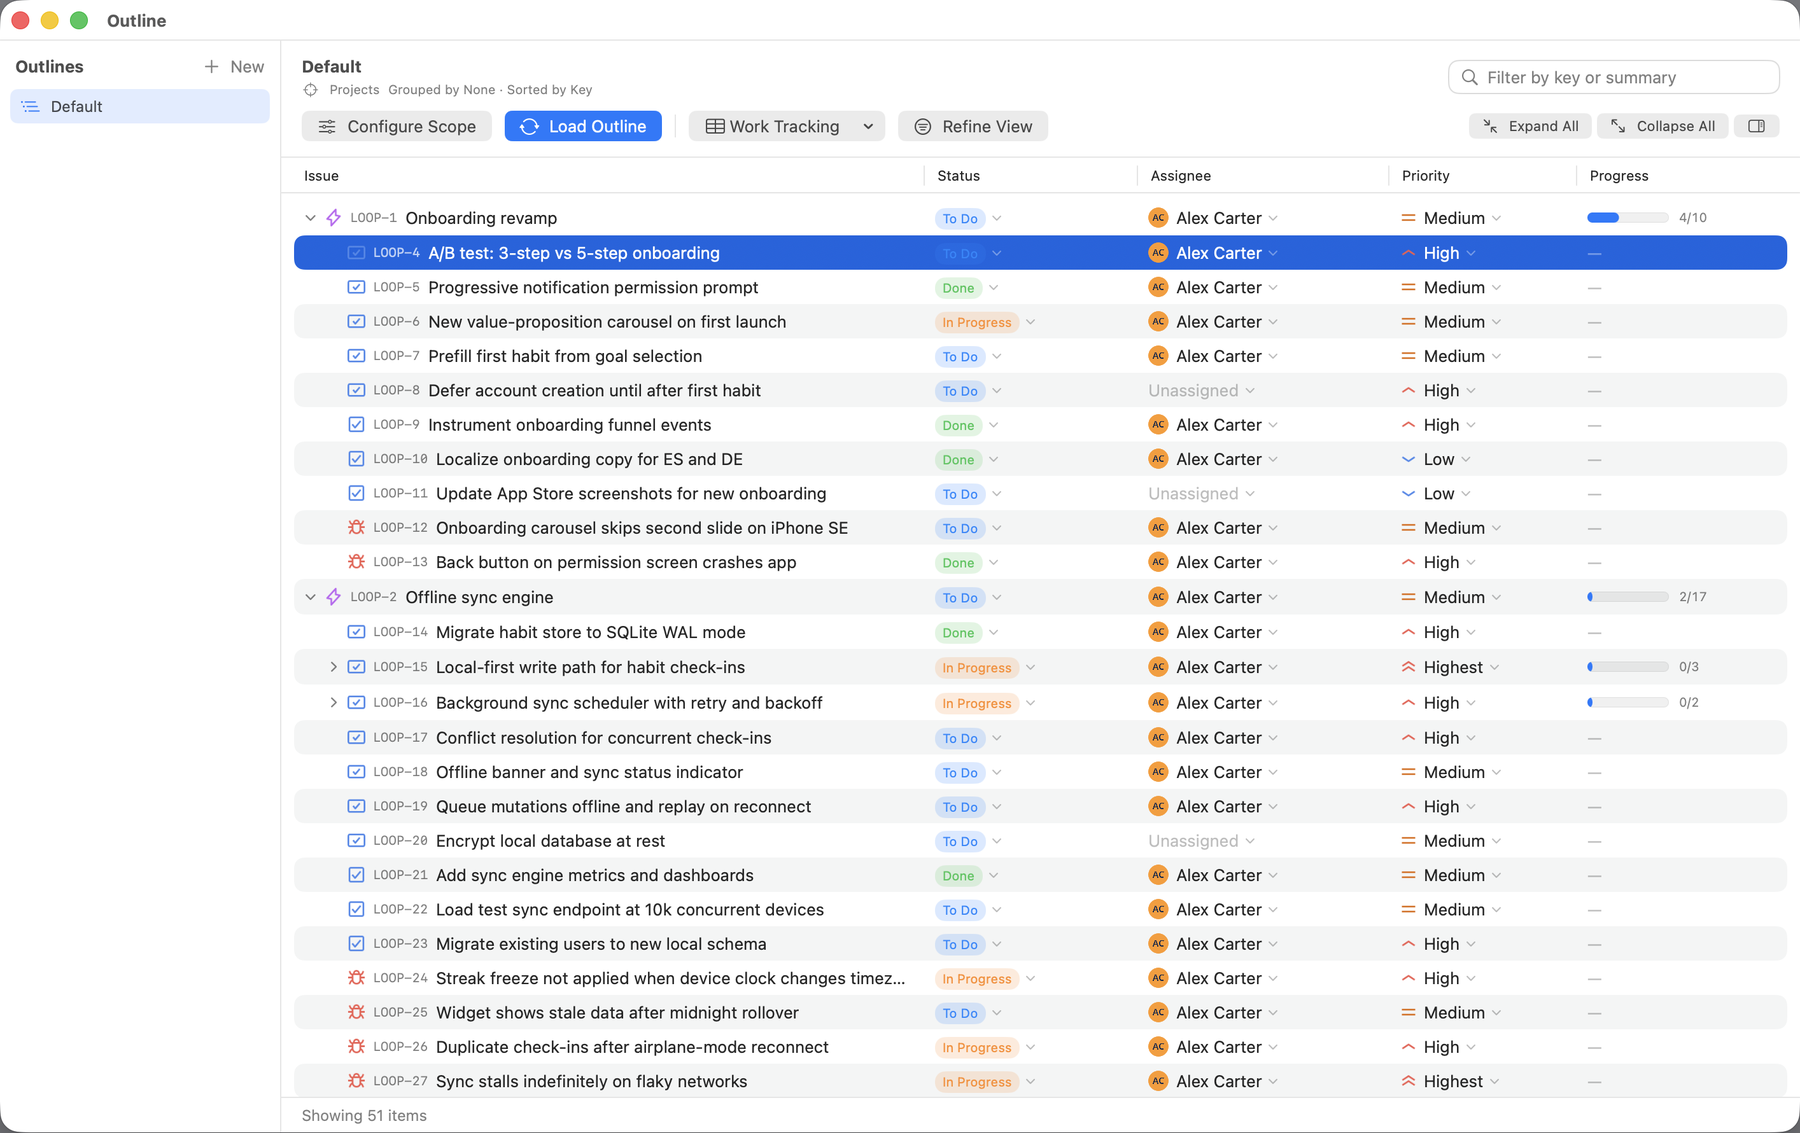Expand LOOP-15 Local-first write path subtasks
This screenshot has width=1800, height=1133.
tap(333, 667)
